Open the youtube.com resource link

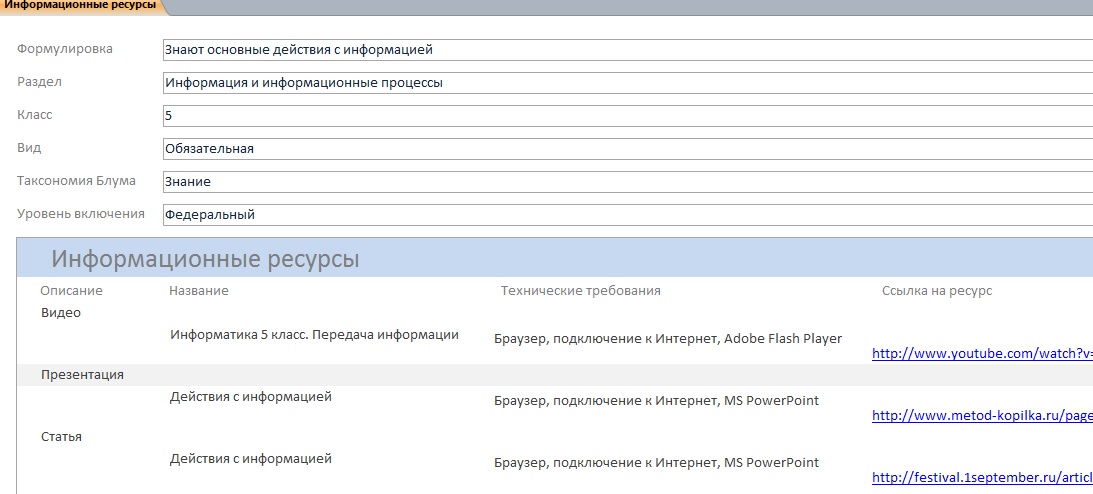982,354
